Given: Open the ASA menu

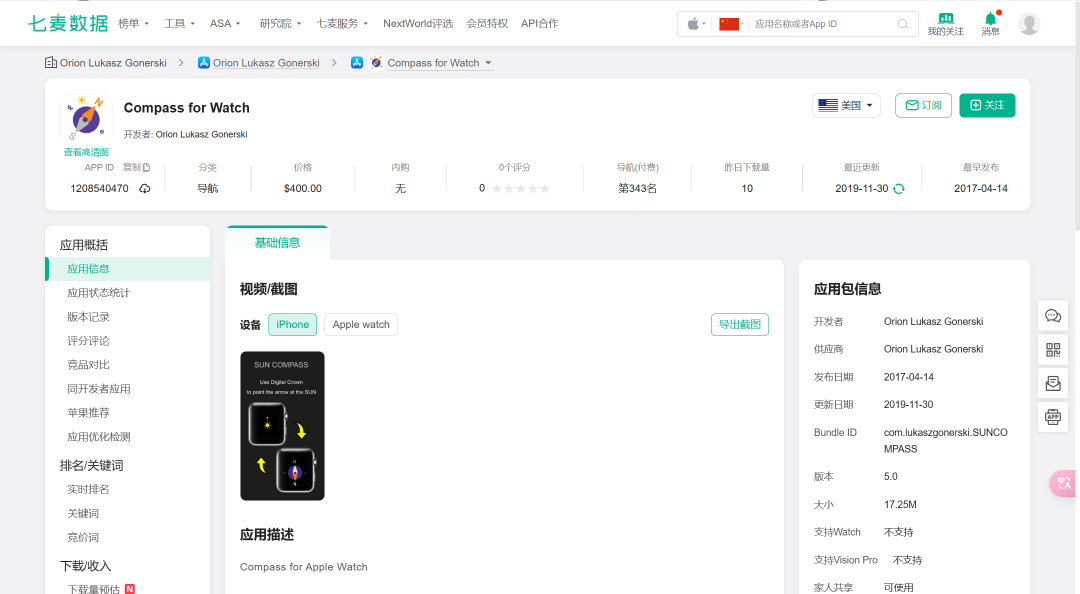Looking at the screenshot, I should (x=225, y=23).
